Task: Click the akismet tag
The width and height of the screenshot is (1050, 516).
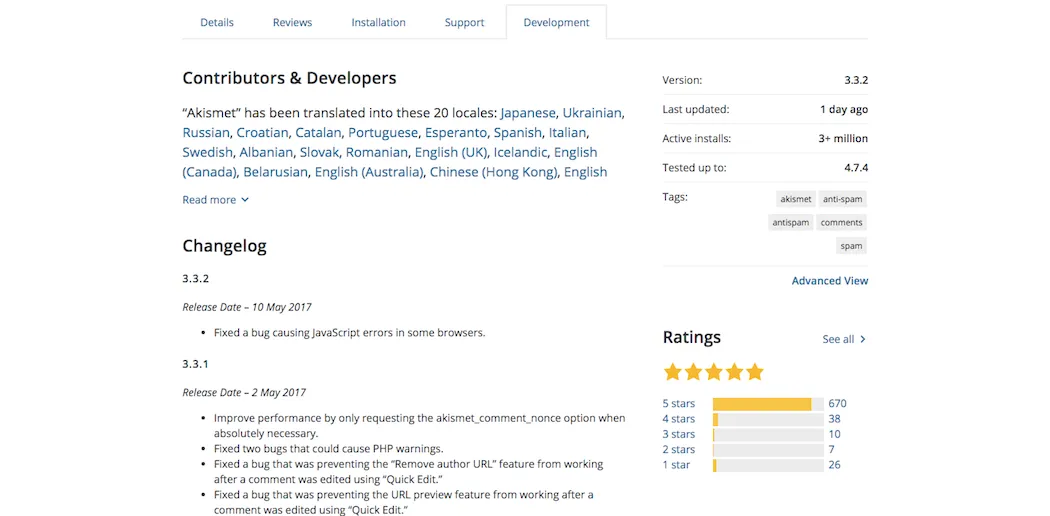Action: (796, 199)
